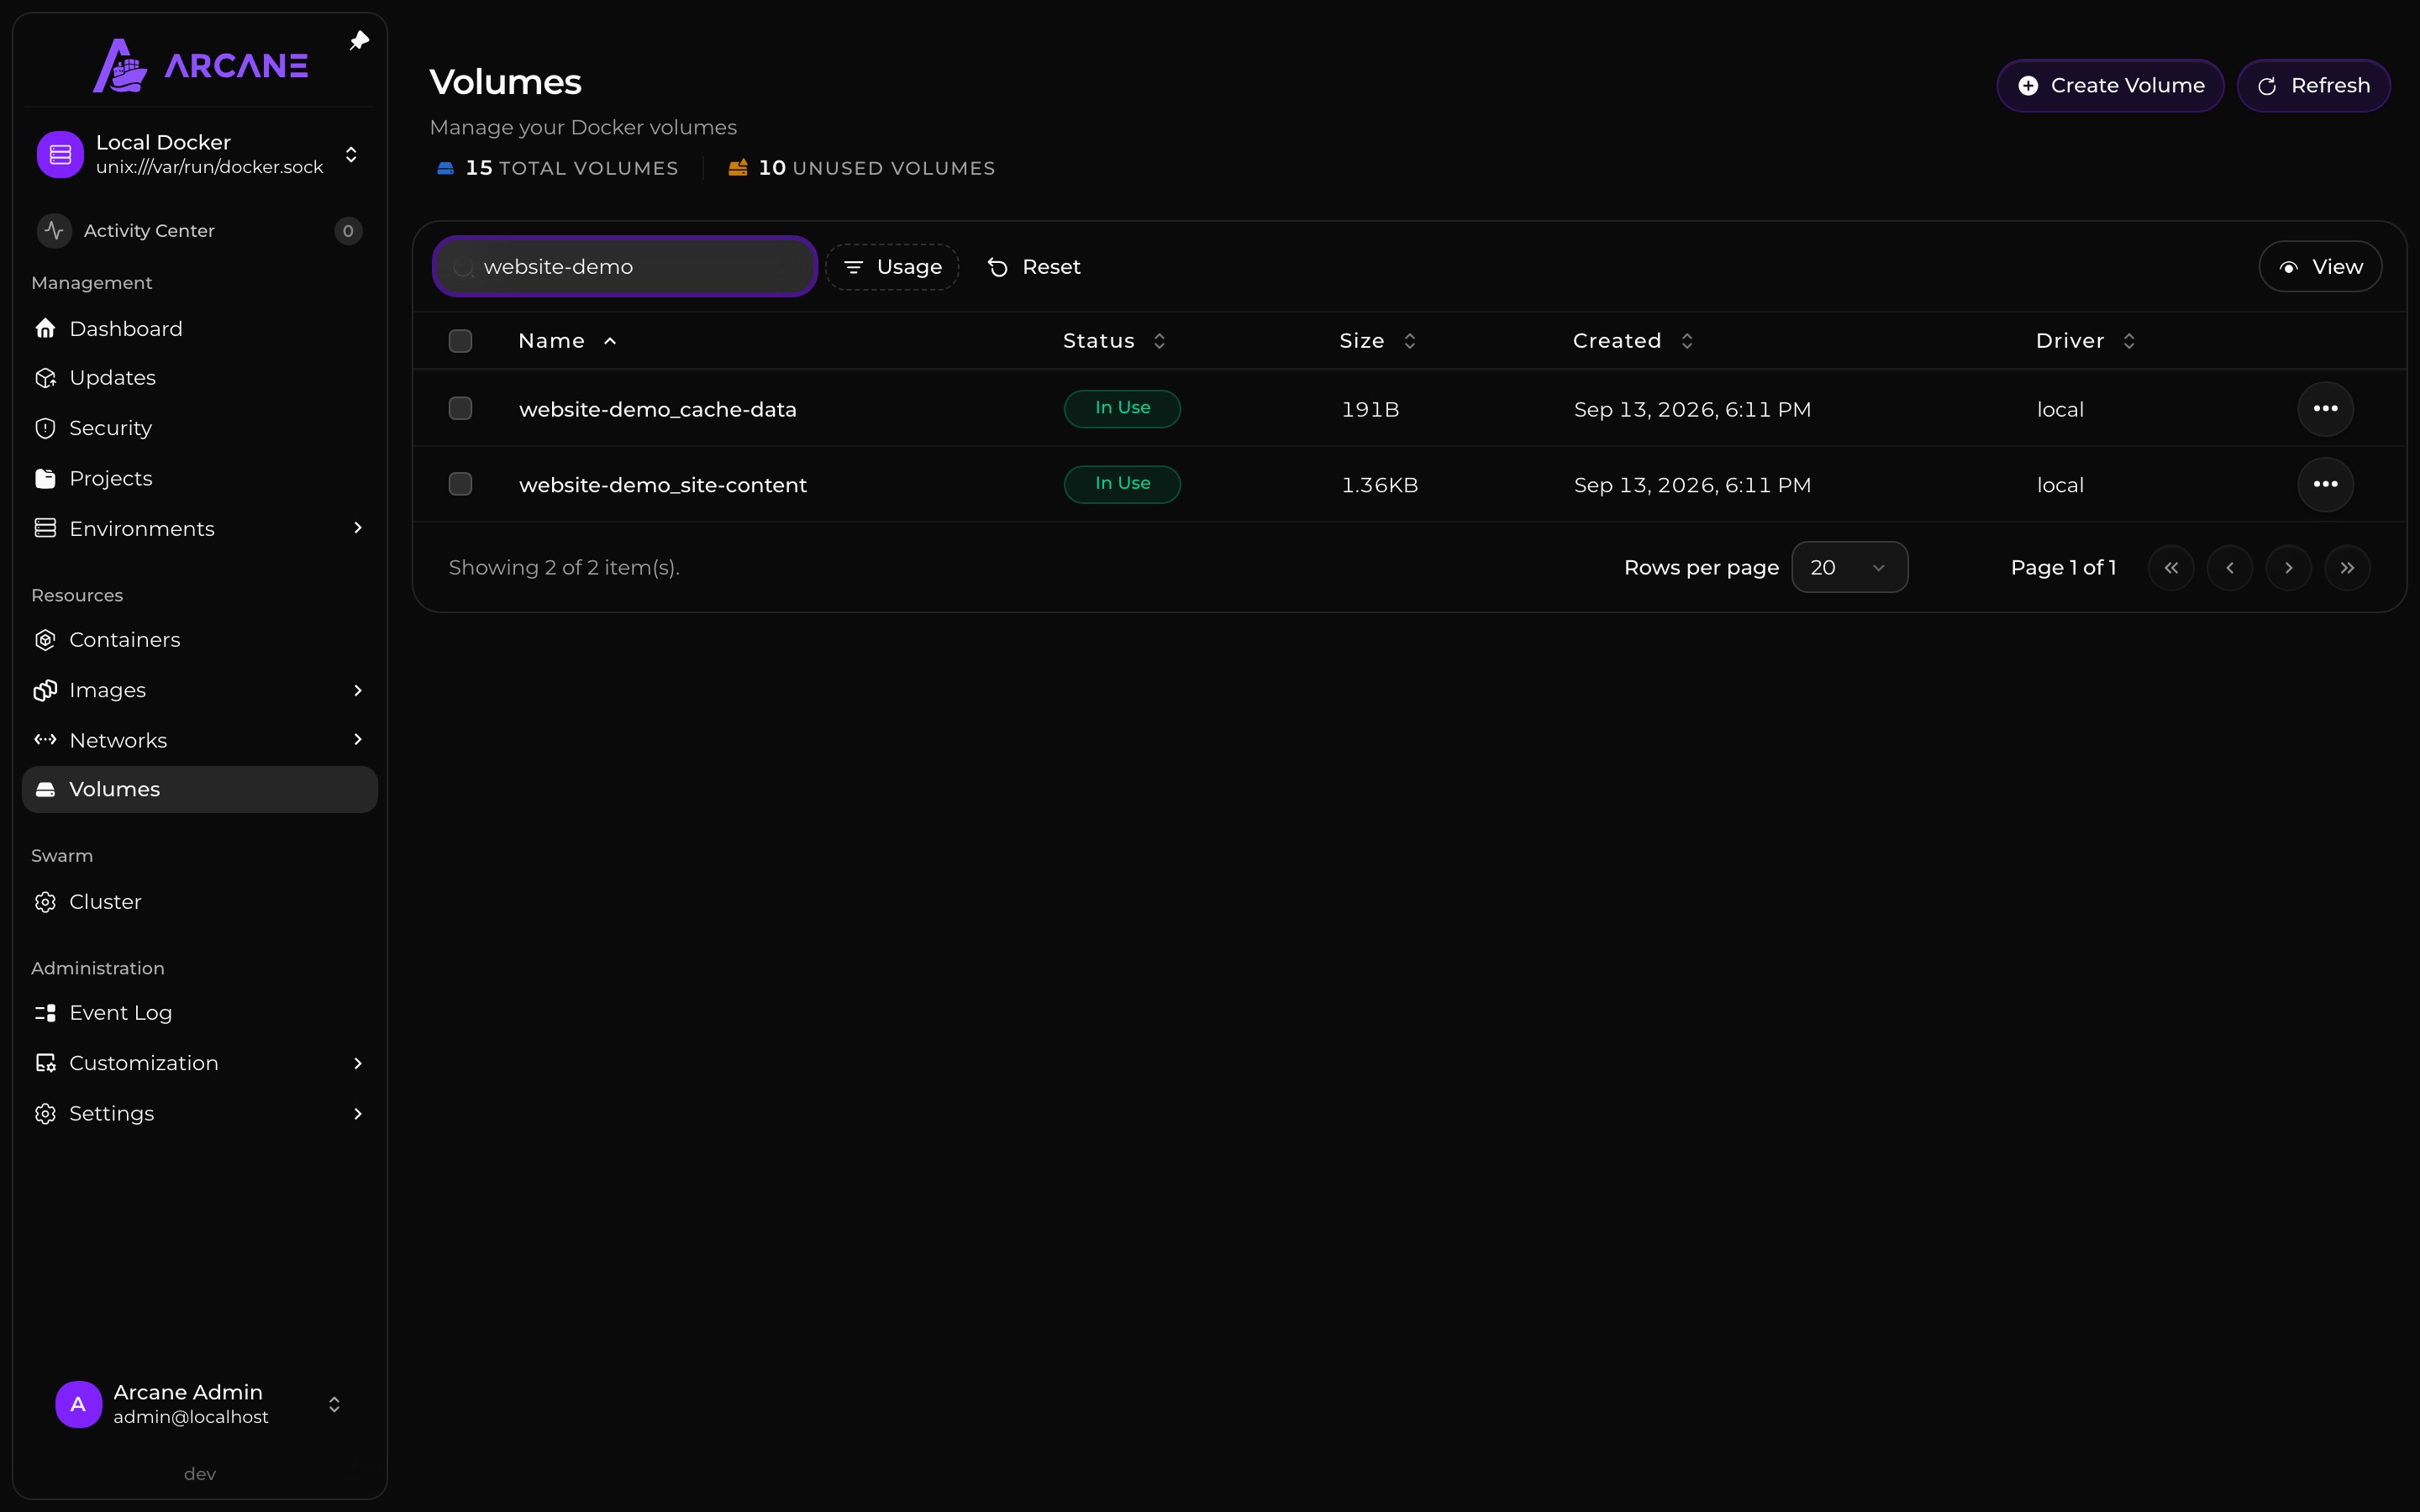Click the Settings gear icon
The height and width of the screenshot is (1512, 2420).
coord(45,1113)
